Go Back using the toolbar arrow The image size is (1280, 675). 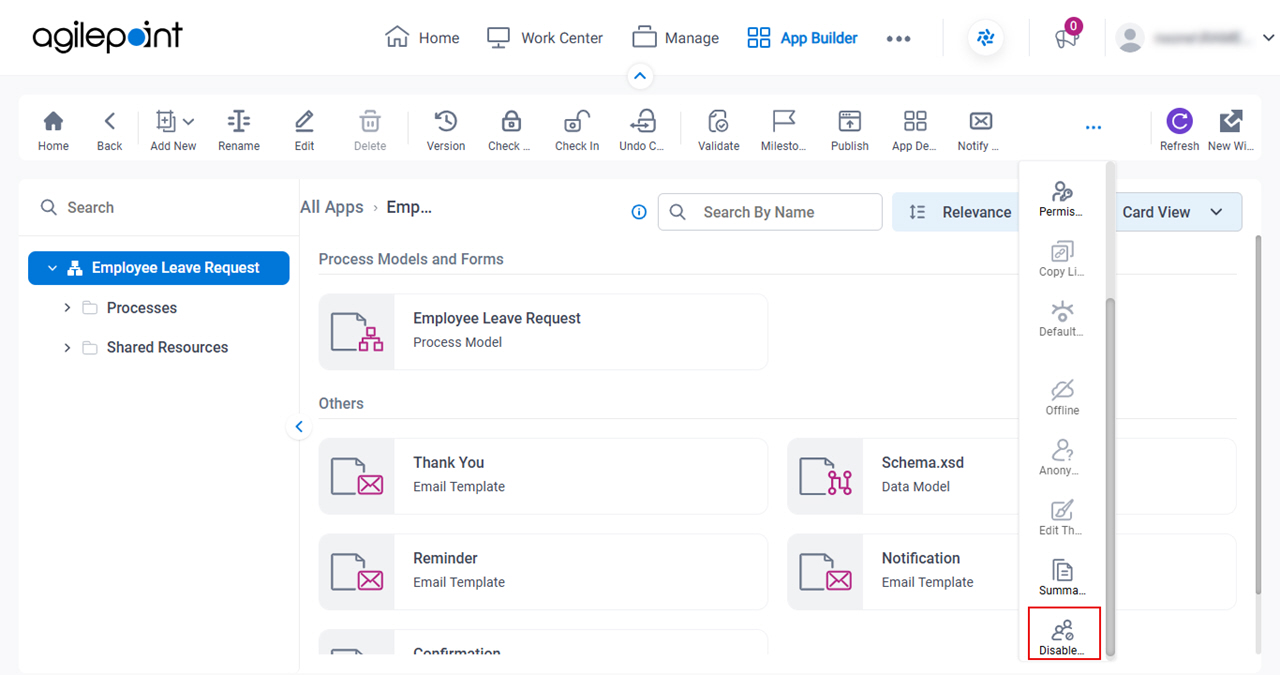(109, 130)
